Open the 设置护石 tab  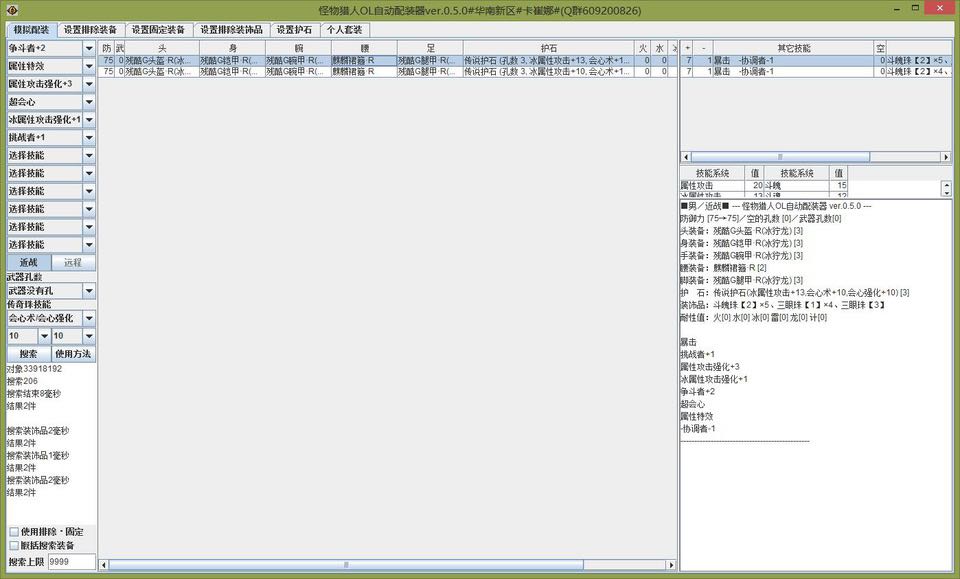pos(294,29)
